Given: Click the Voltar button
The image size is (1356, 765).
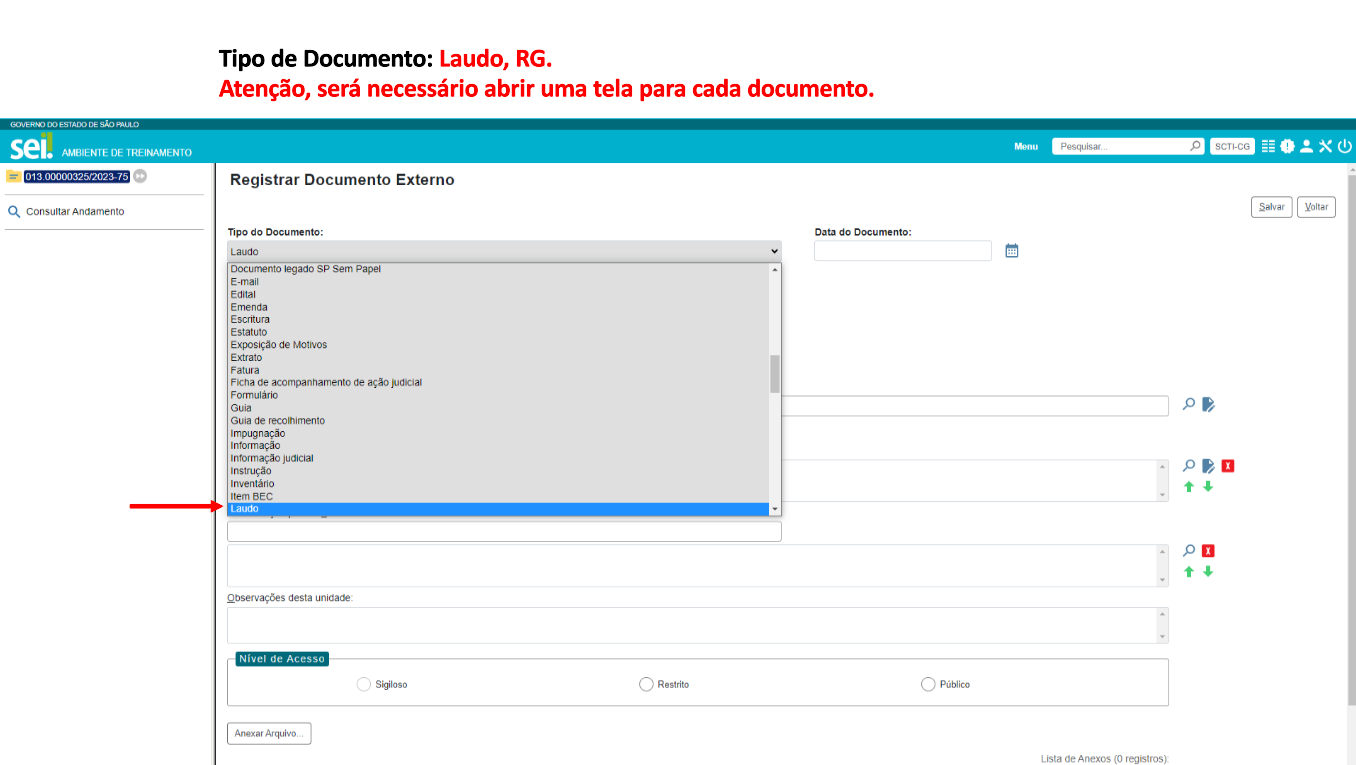Looking at the screenshot, I should tap(1316, 207).
